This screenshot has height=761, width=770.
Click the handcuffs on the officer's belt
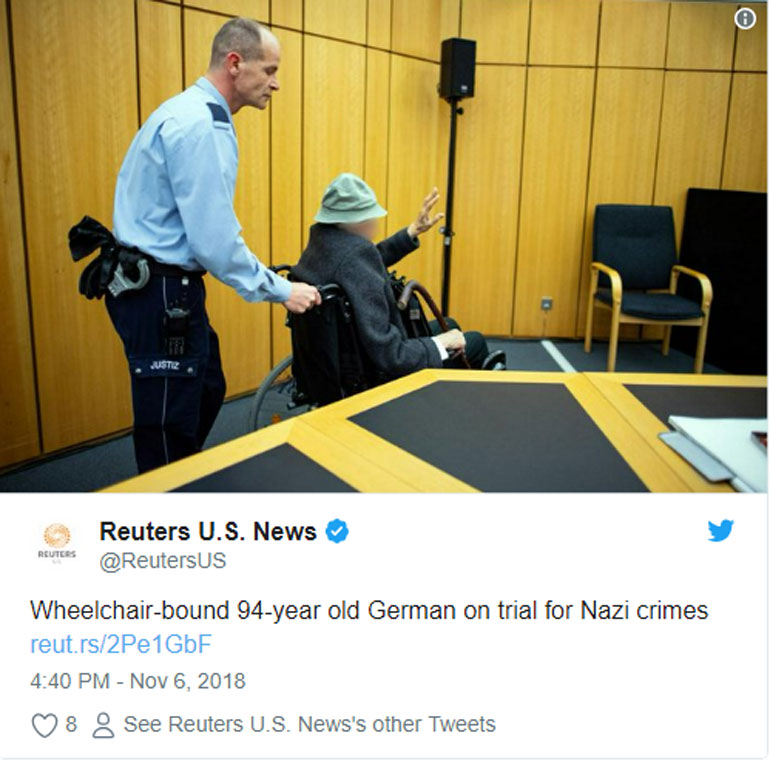[129, 277]
